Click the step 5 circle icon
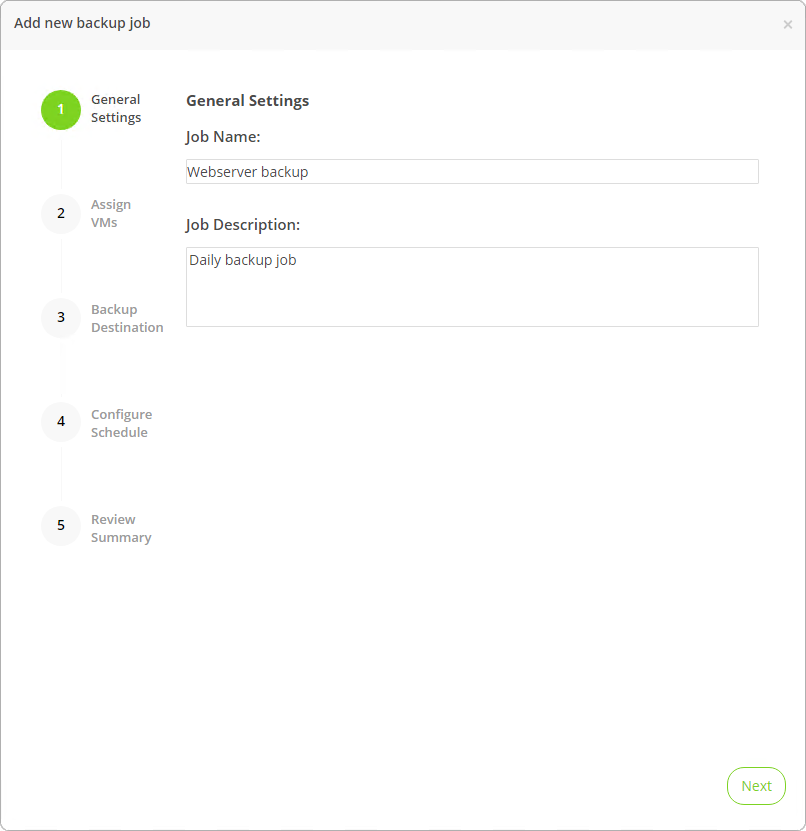 click(61, 526)
